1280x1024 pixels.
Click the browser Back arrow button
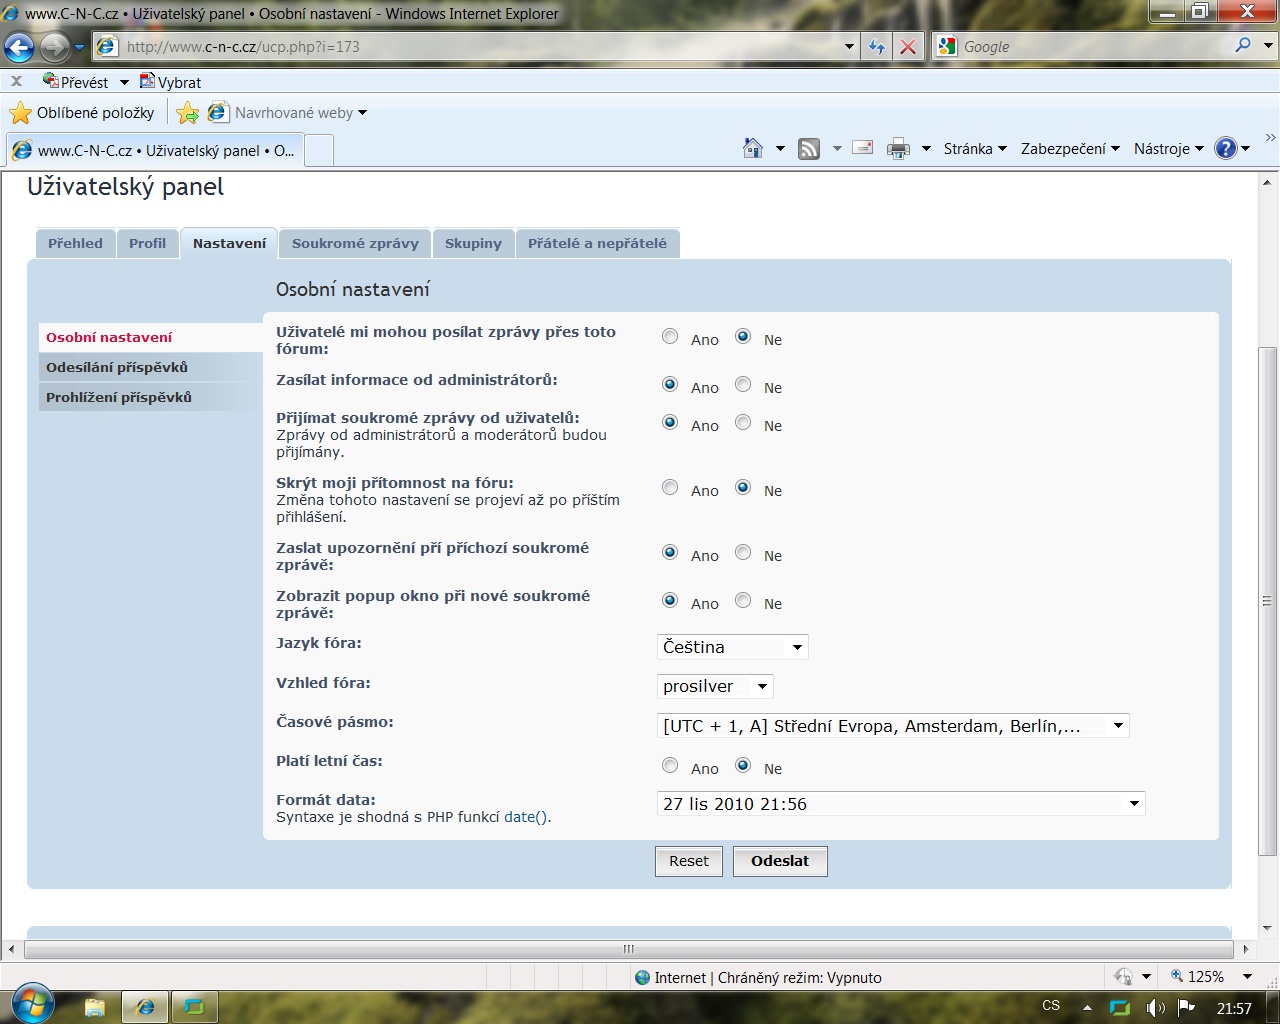point(19,47)
